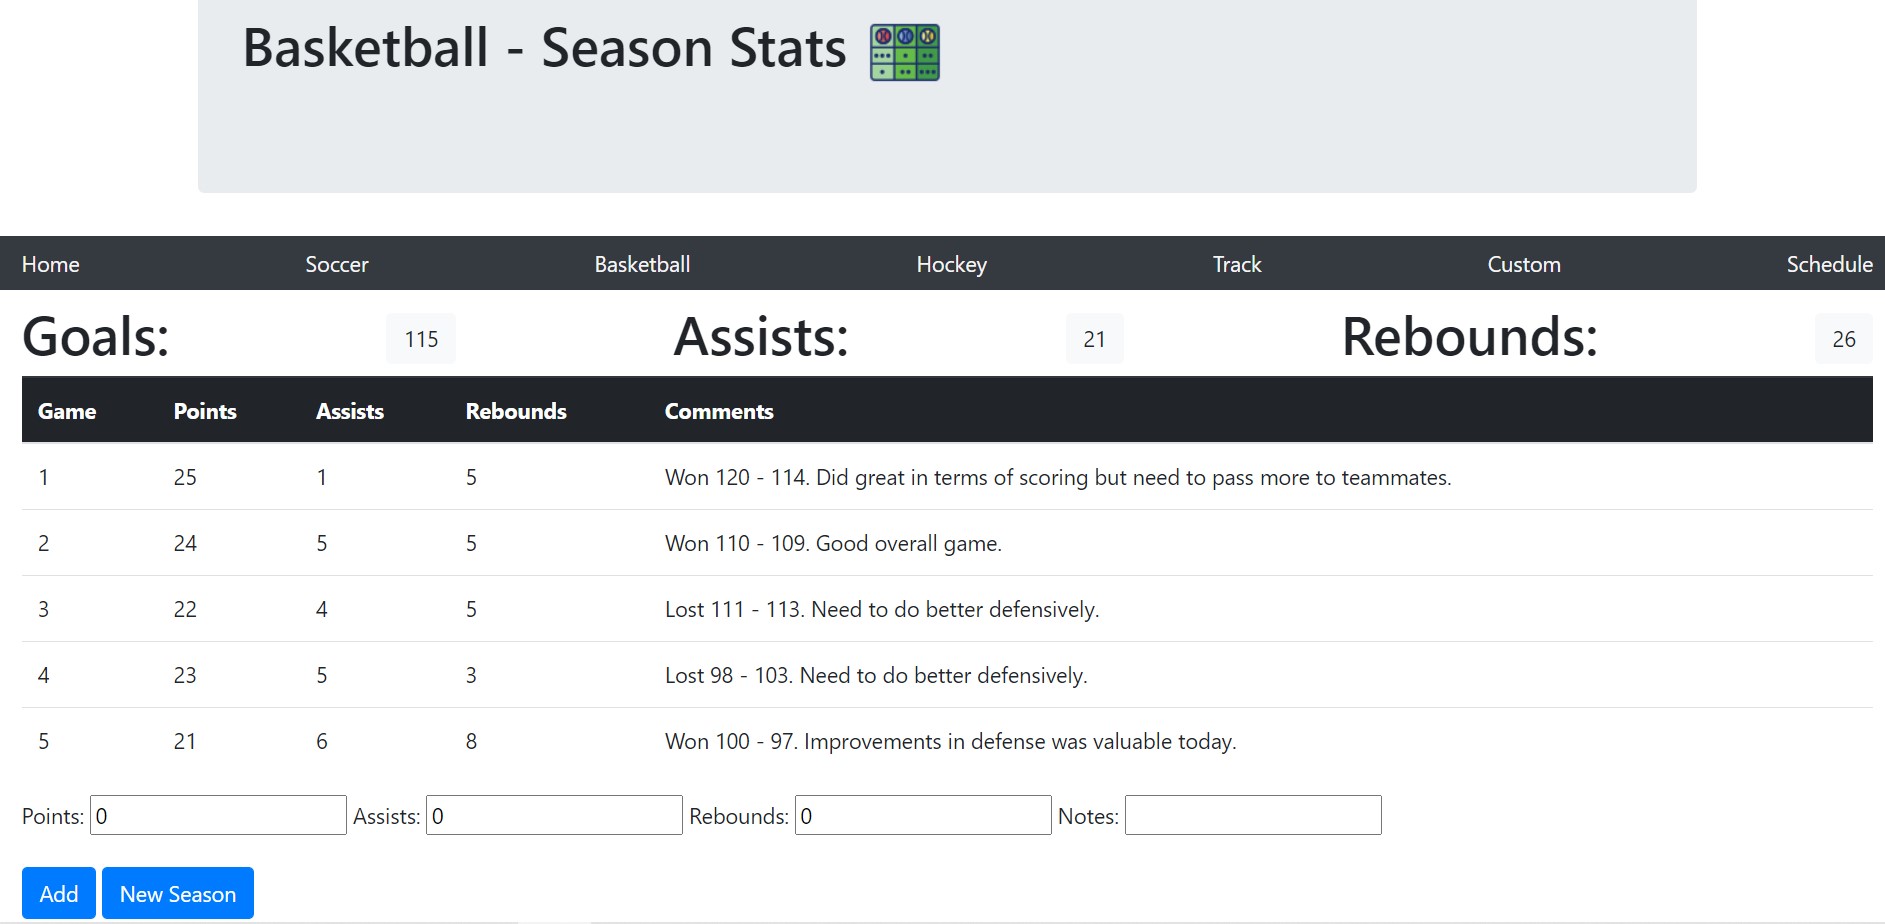Viewport: 1885px width, 924px height.
Task: Click the Goals total badge showing 115
Action: (x=420, y=339)
